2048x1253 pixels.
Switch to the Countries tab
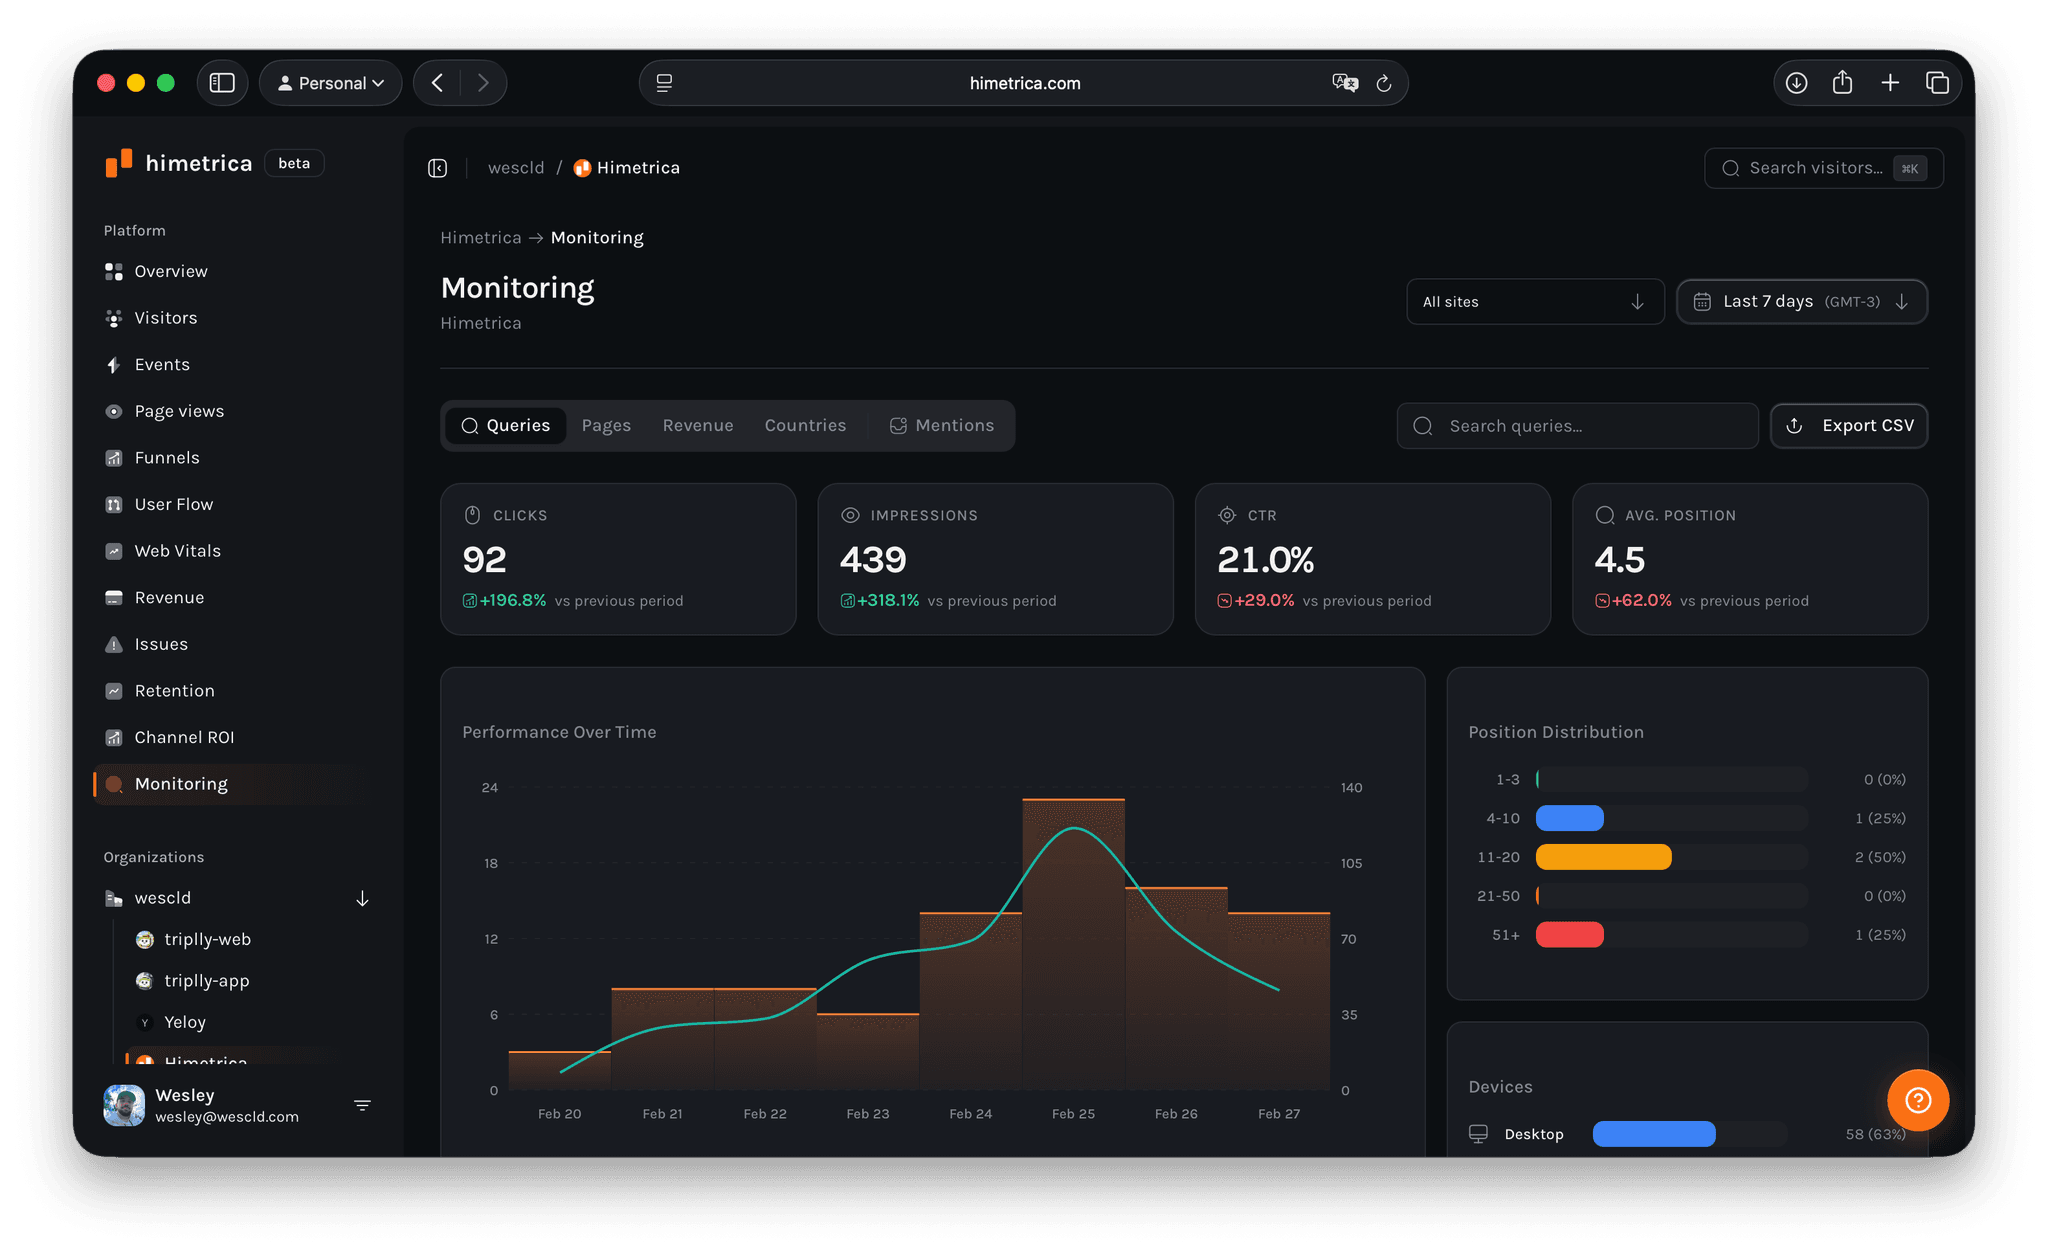(805, 426)
